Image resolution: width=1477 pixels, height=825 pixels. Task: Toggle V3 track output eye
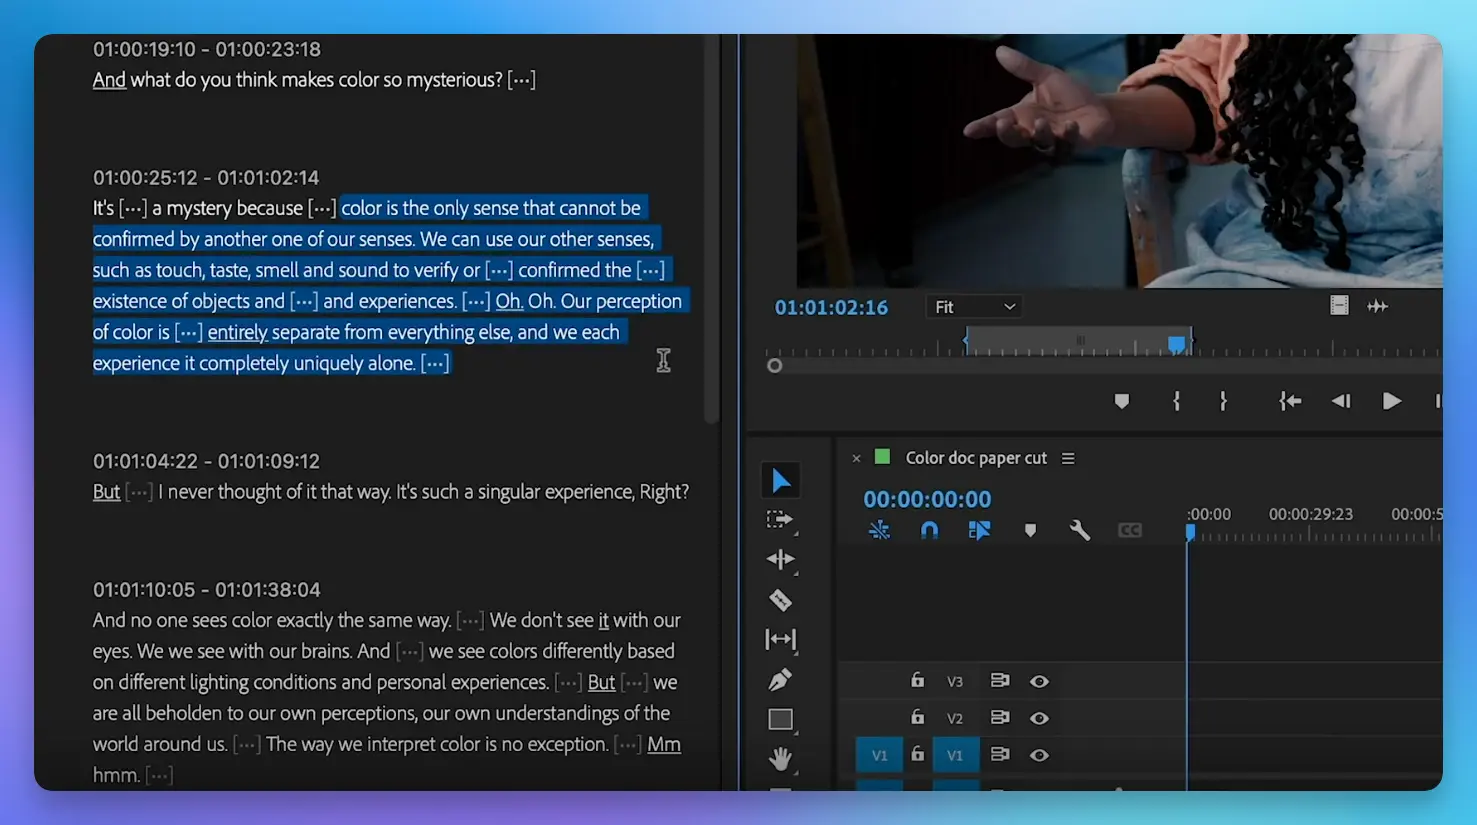[x=1039, y=682]
